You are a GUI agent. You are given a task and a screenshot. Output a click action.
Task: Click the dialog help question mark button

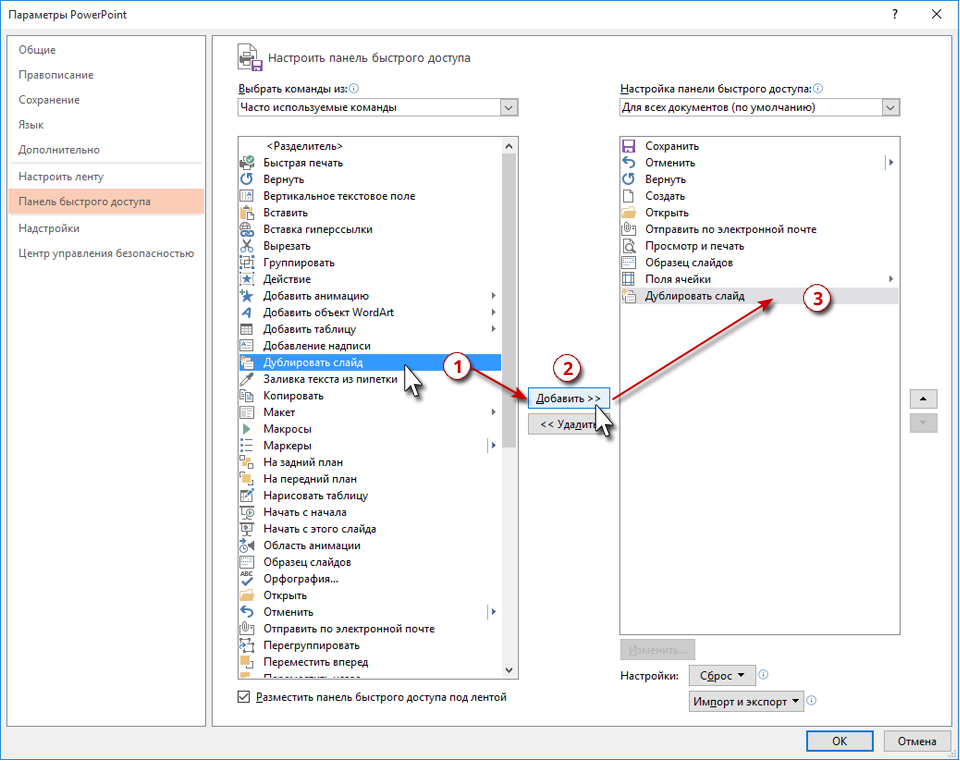[895, 14]
